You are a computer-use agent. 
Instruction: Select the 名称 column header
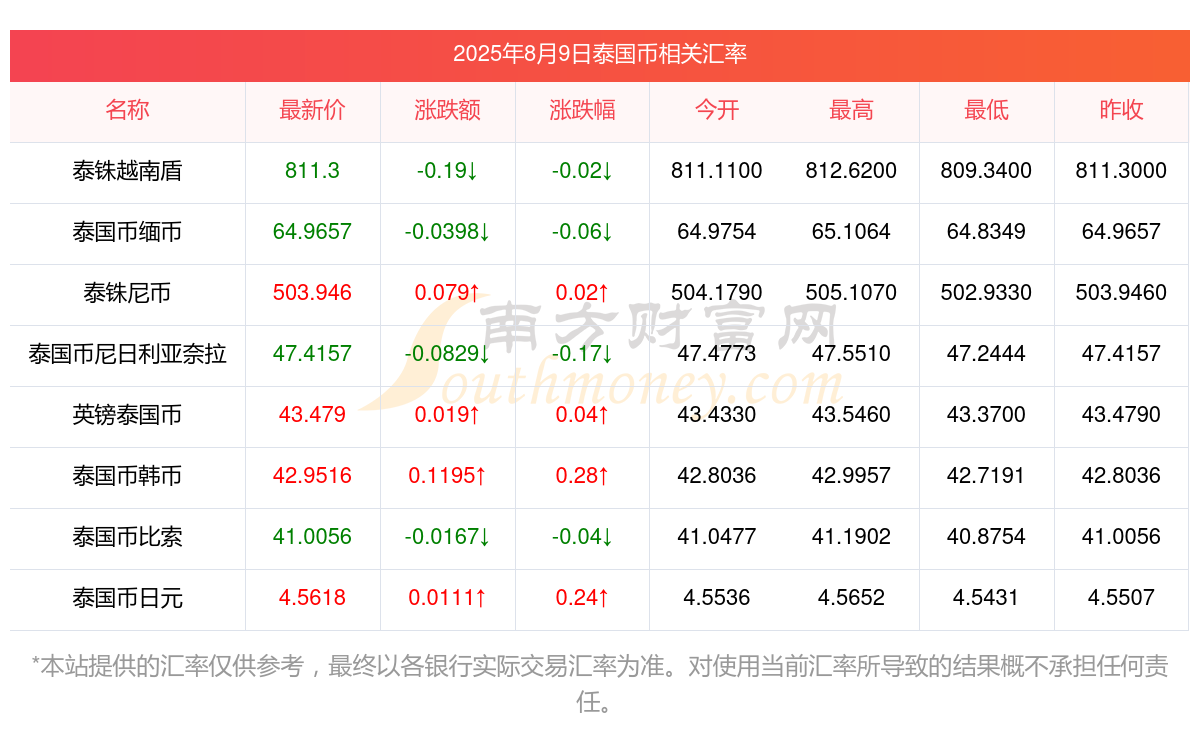point(127,110)
